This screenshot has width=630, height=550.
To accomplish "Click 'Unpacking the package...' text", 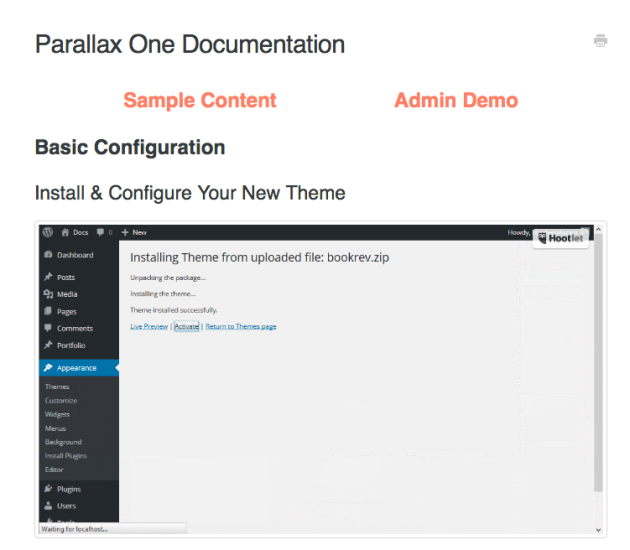I will (168, 278).
